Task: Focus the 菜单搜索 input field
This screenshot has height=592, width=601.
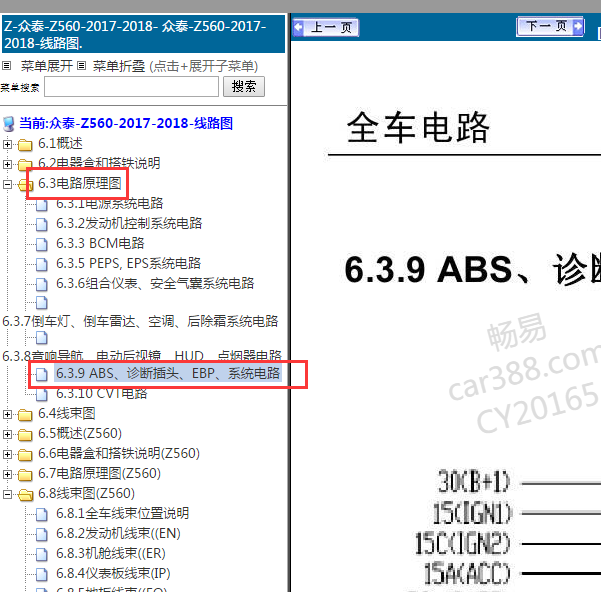Action: tap(131, 87)
